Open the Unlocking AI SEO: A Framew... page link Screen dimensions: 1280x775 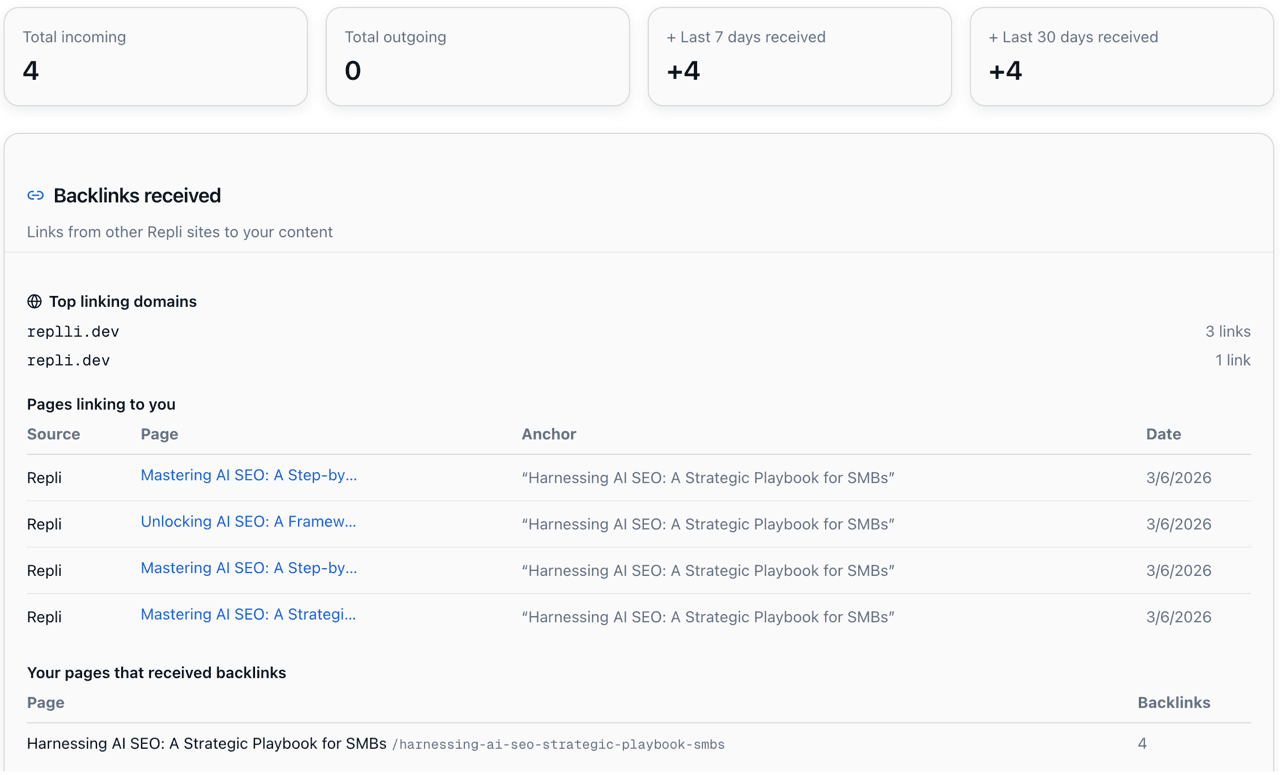point(247,521)
